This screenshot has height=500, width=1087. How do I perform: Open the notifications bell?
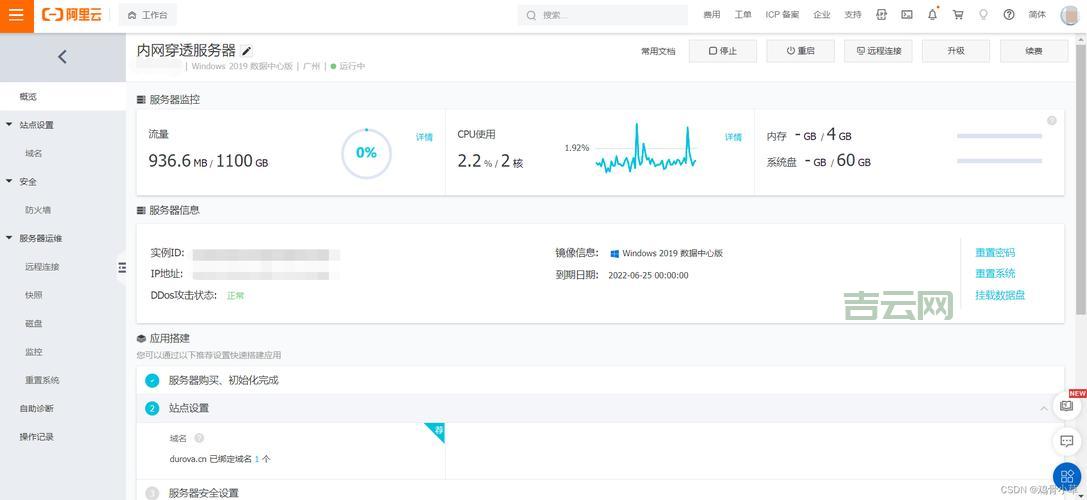(932, 15)
